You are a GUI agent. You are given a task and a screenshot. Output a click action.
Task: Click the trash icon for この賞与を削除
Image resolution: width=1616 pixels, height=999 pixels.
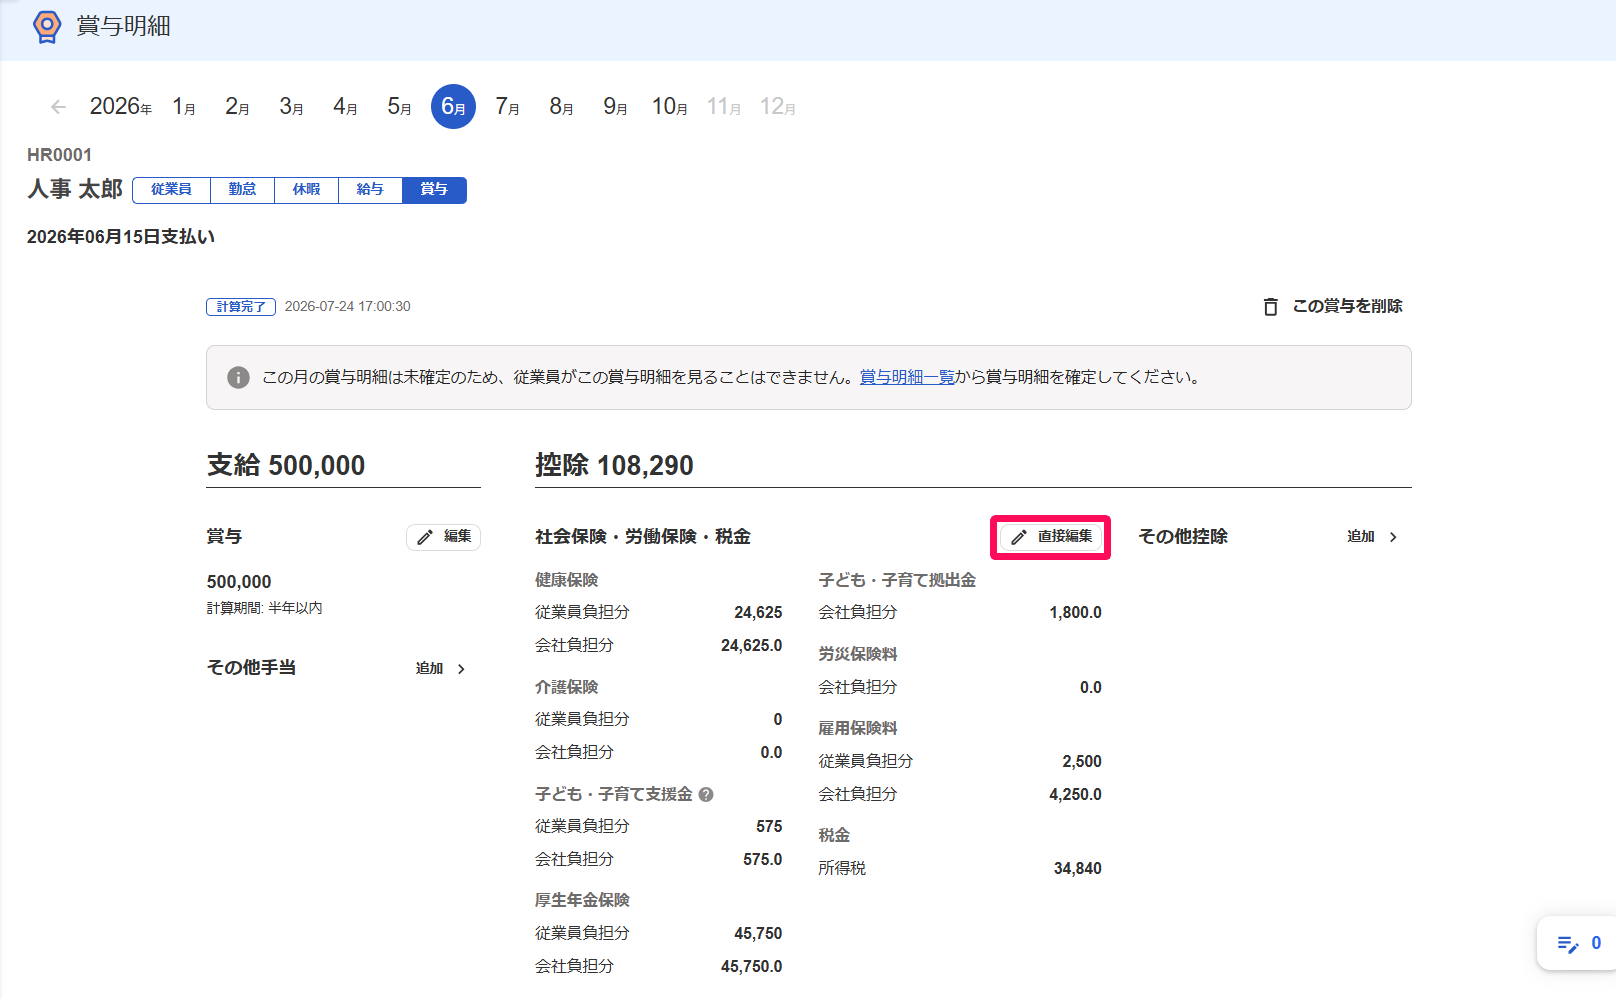click(1270, 306)
